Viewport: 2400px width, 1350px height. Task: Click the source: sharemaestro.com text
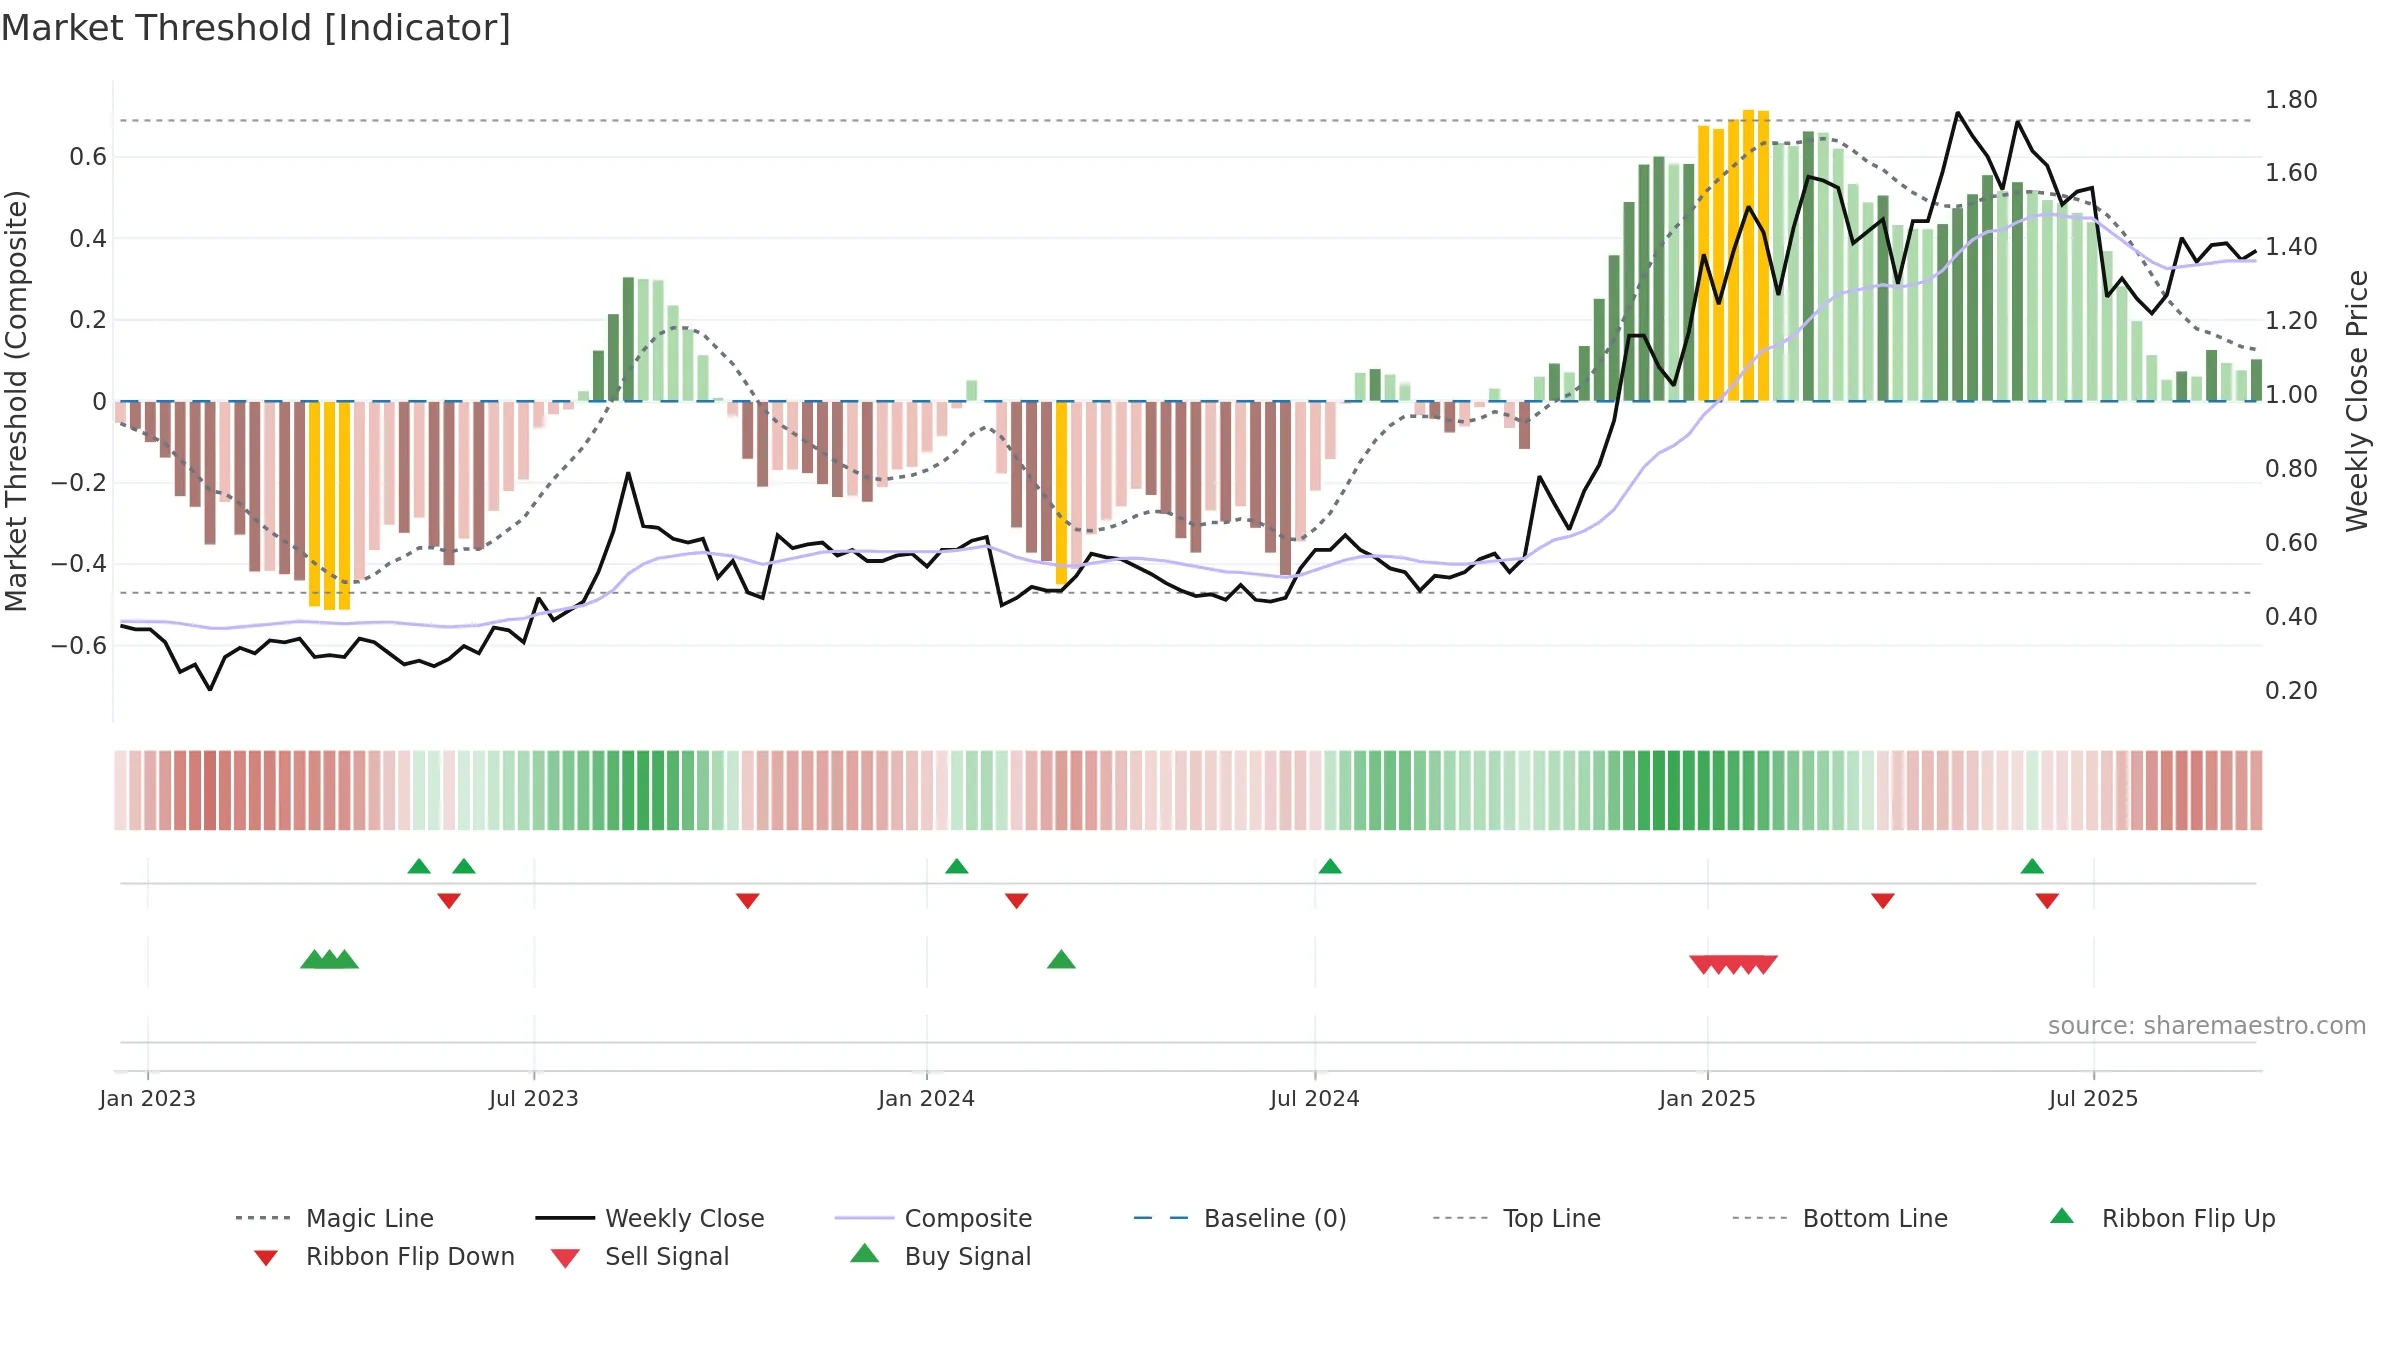pos(2207,1026)
